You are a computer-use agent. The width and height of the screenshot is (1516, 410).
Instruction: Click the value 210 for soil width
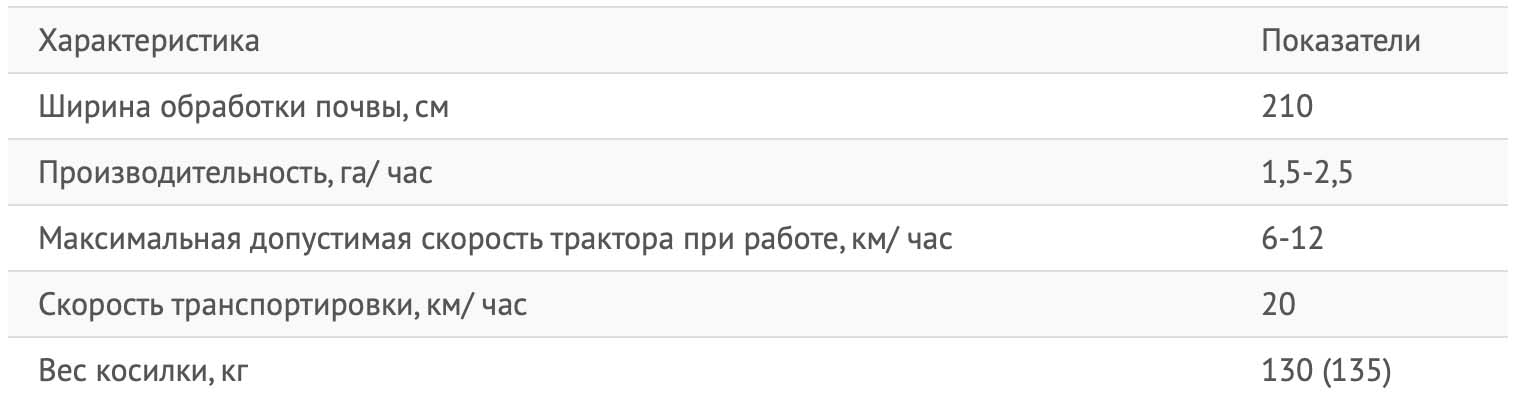pyautogui.click(x=1286, y=107)
